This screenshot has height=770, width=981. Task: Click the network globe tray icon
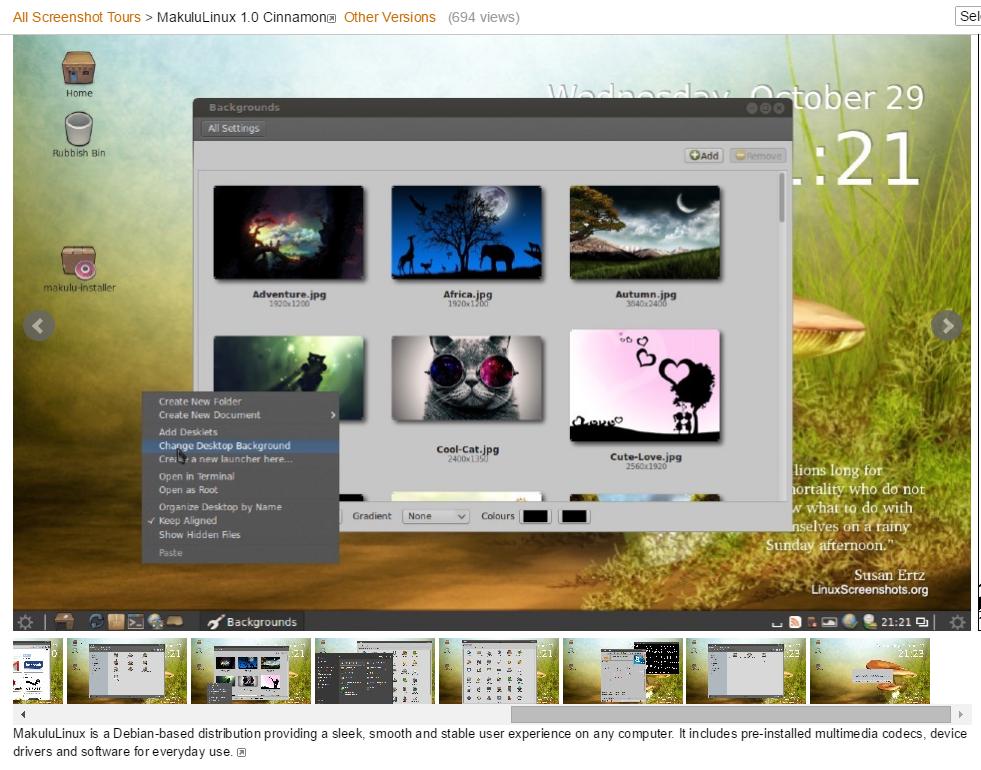coord(850,621)
